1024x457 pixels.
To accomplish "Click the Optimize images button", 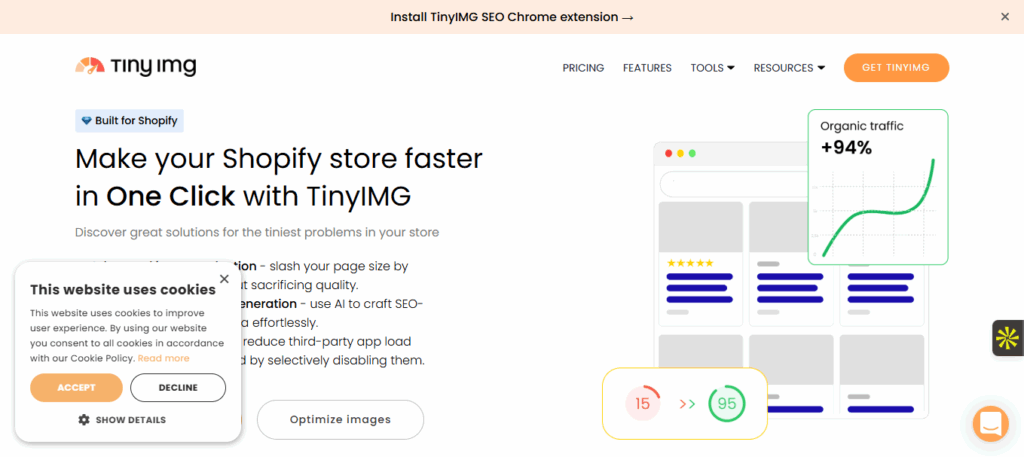I will [340, 419].
